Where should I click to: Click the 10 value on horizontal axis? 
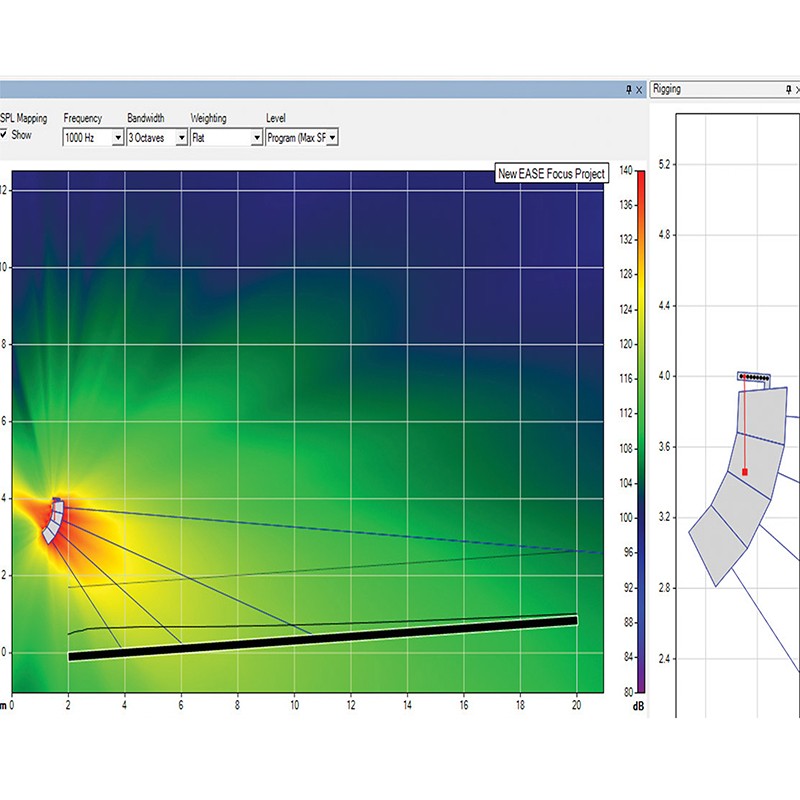[x=294, y=705]
